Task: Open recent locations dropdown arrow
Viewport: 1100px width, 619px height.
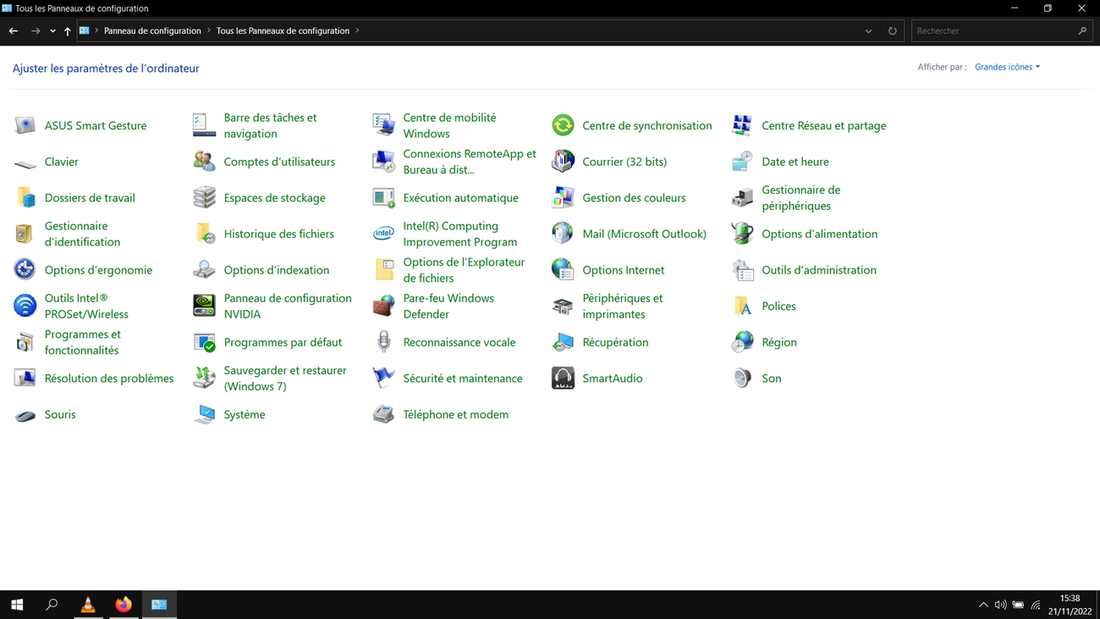Action: click(53, 31)
